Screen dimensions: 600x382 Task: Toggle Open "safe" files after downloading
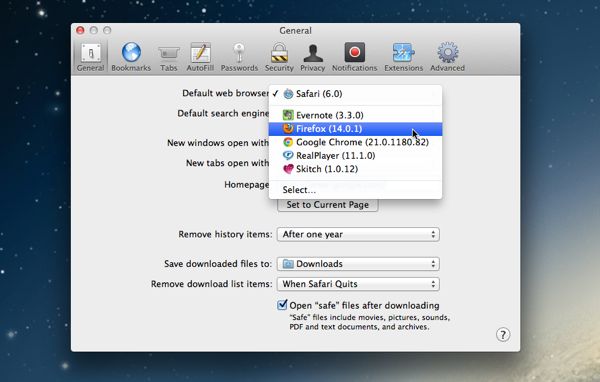click(x=282, y=305)
